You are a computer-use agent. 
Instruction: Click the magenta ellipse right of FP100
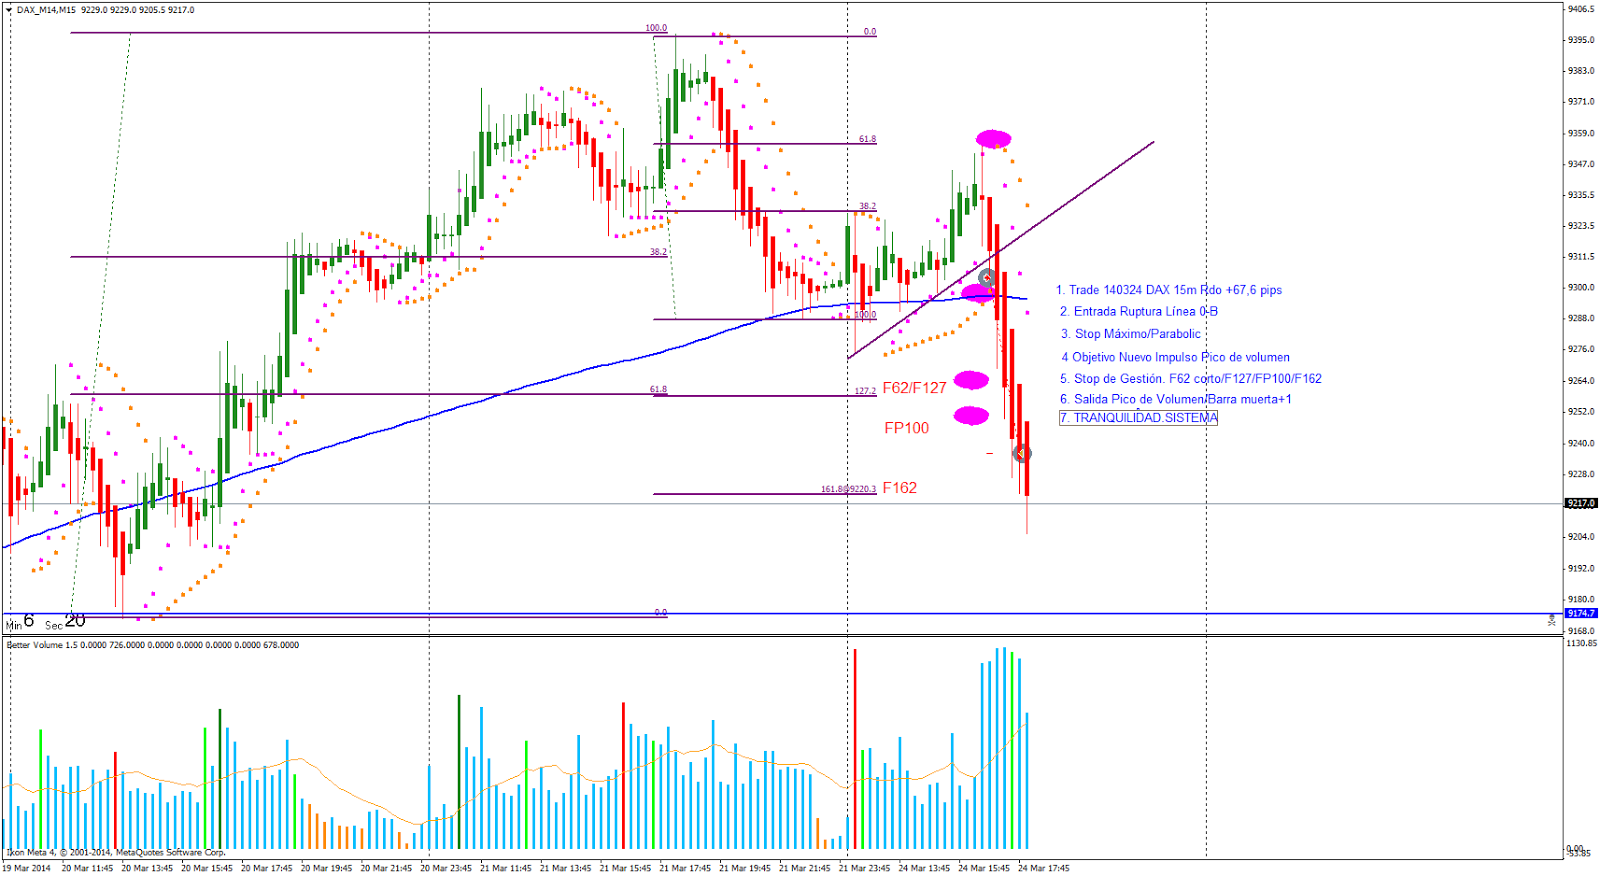(x=971, y=416)
